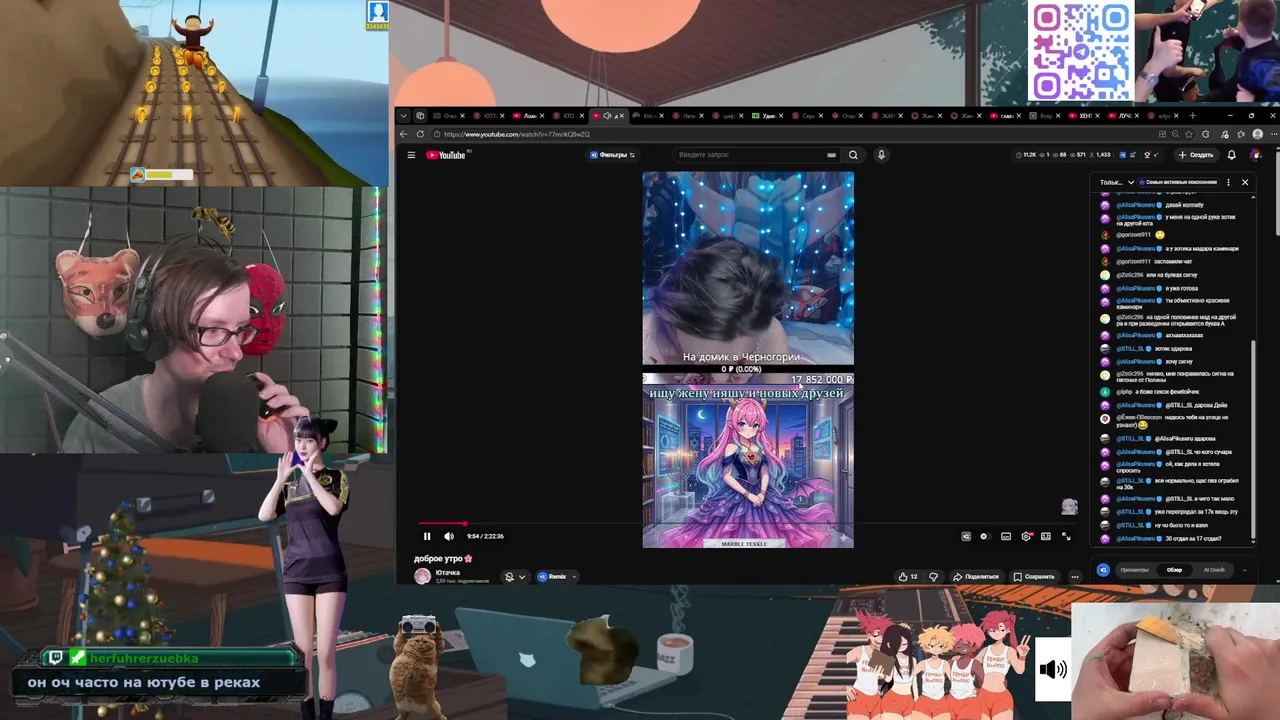Click the magnifier search button
This screenshot has width=1280, height=720.
[853, 155]
